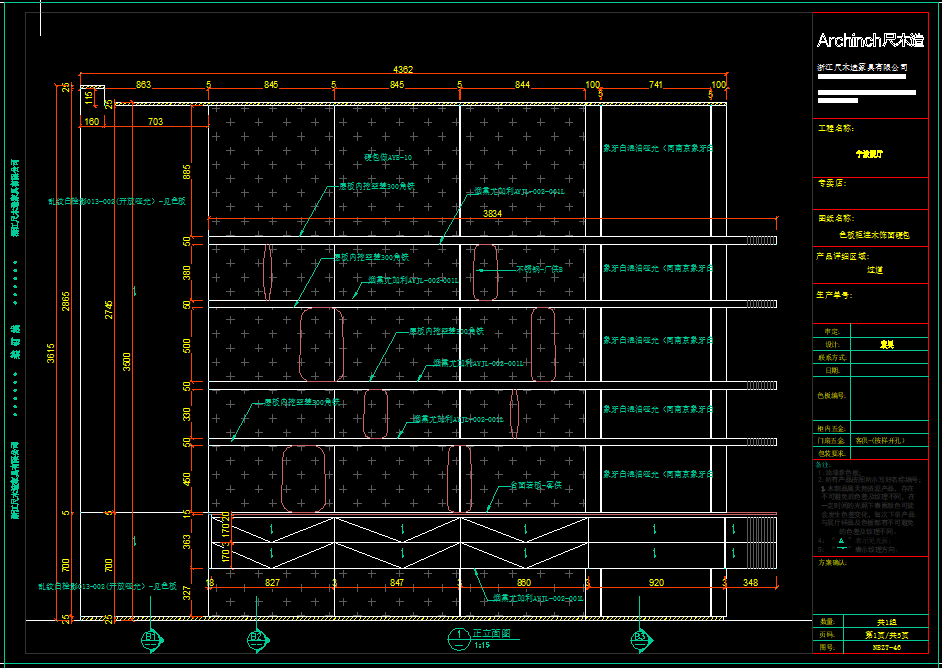Click the B1 section marker circle
942x668 pixels.
click(x=152, y=637)
